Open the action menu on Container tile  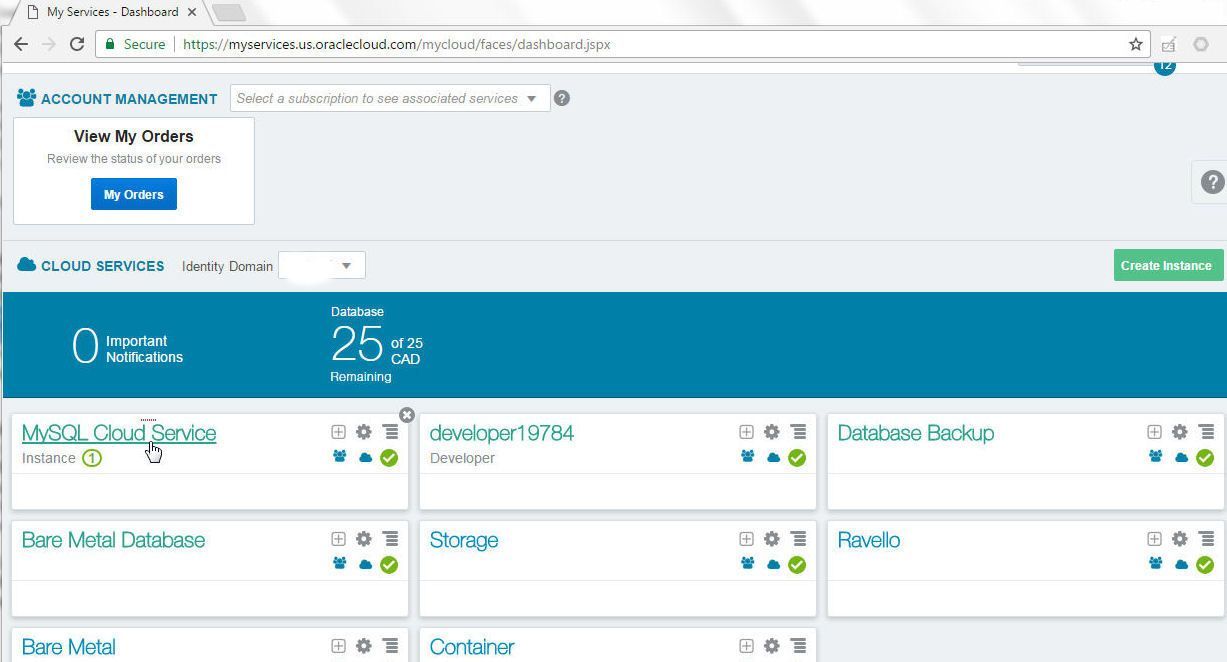[798, 646]
